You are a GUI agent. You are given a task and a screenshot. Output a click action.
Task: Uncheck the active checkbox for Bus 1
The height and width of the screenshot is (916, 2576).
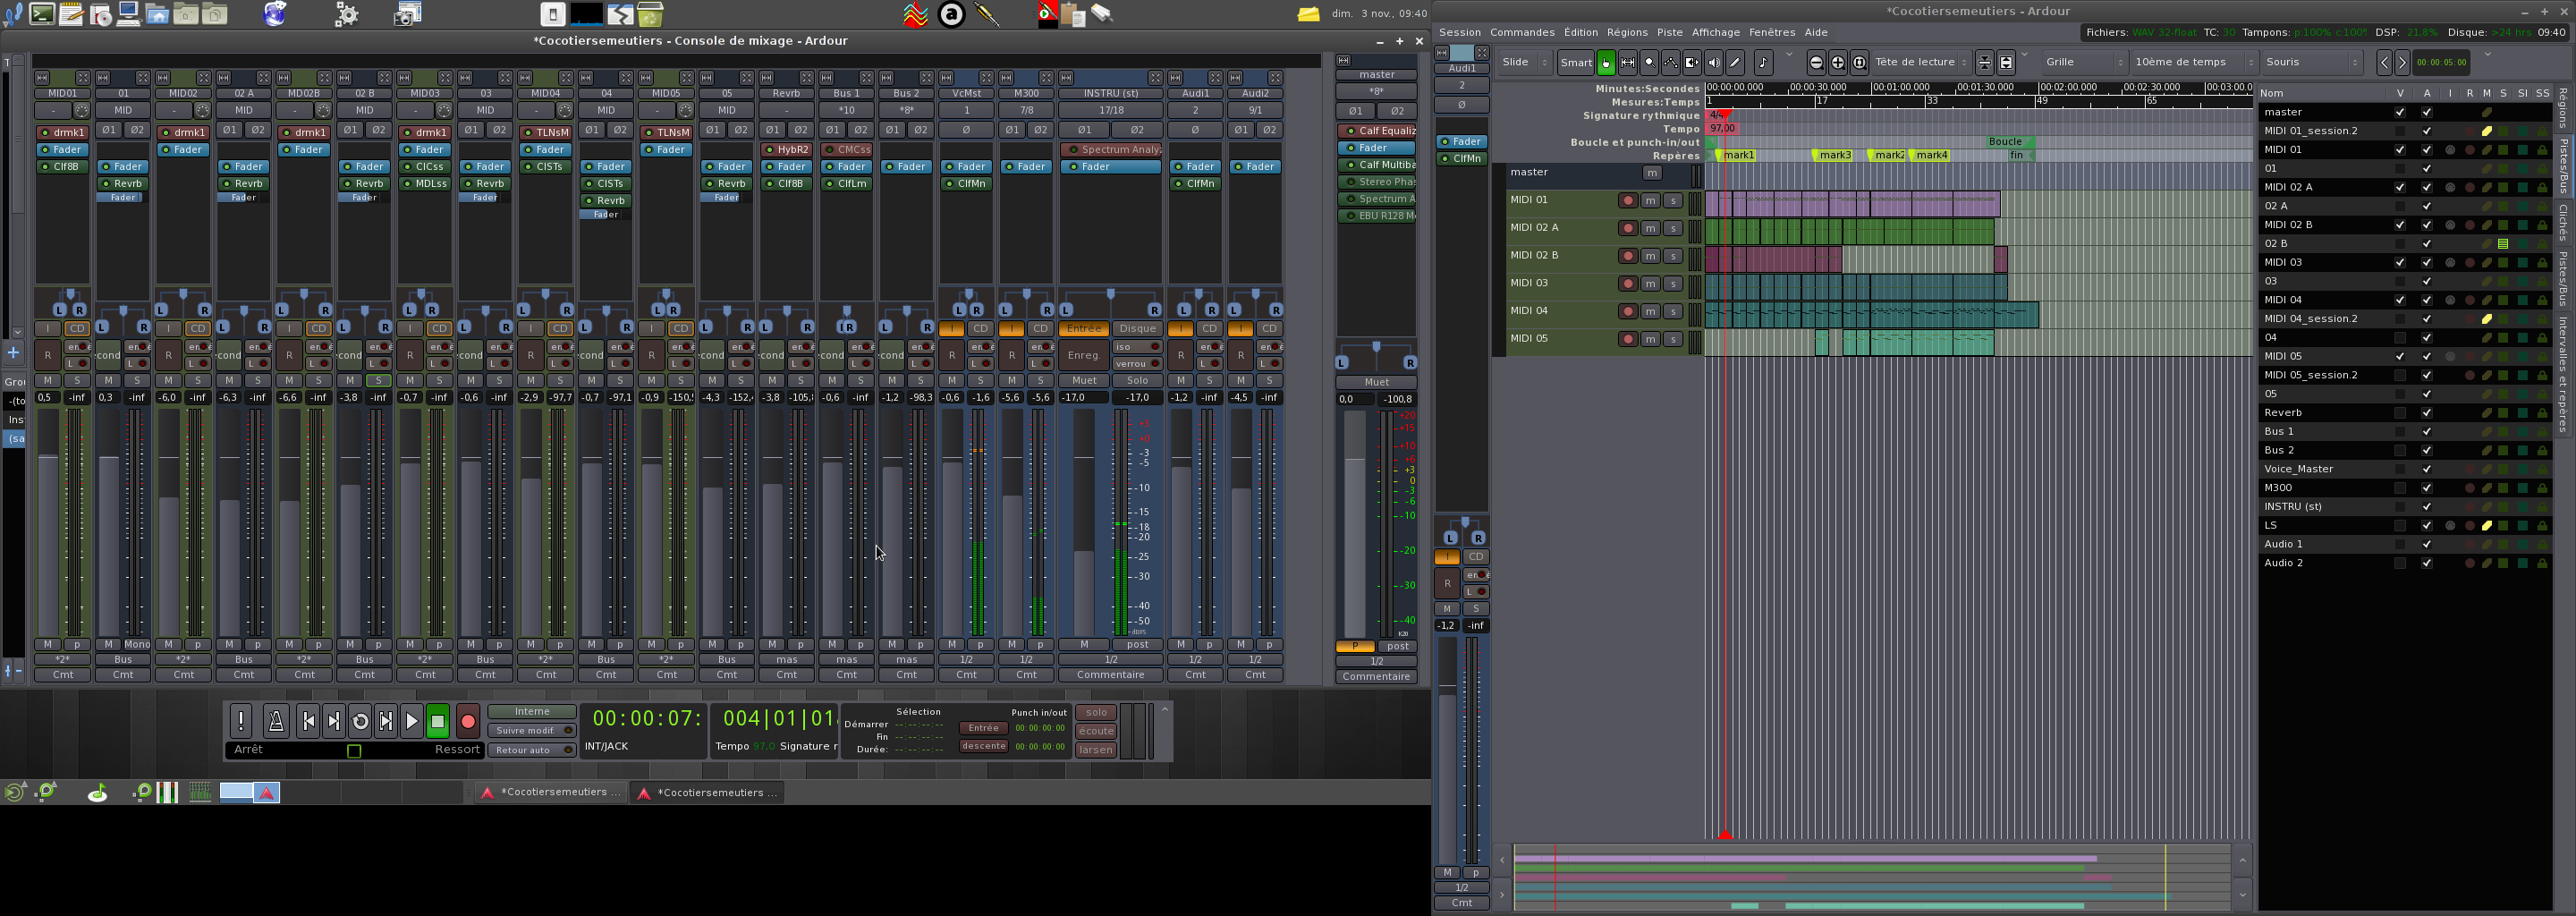2426,432
